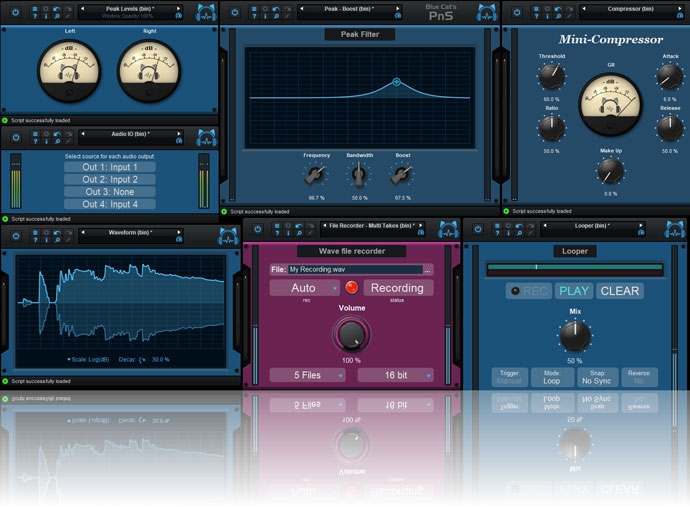Click the Looper position progress bar

tap(574, 268)
